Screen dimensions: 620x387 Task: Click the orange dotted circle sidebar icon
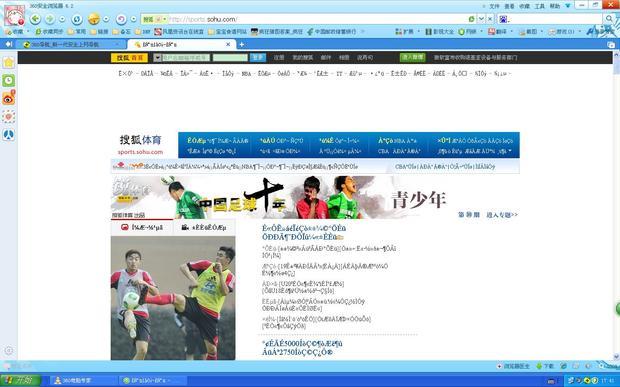click(8, 117)
